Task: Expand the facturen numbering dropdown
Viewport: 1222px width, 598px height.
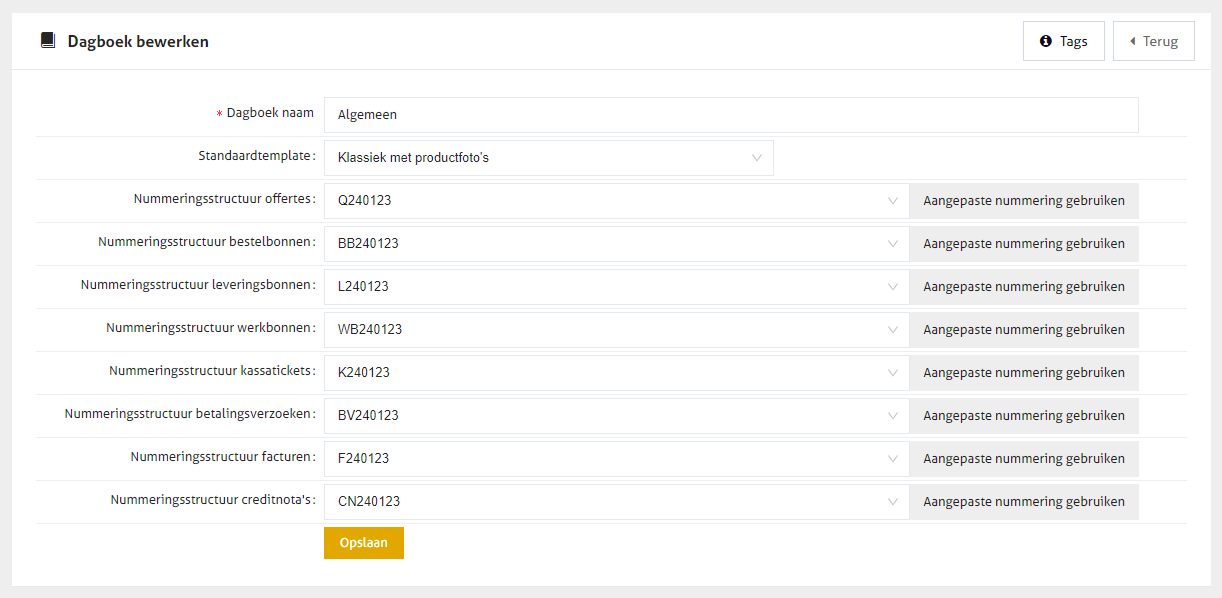Action: (616, 459)
